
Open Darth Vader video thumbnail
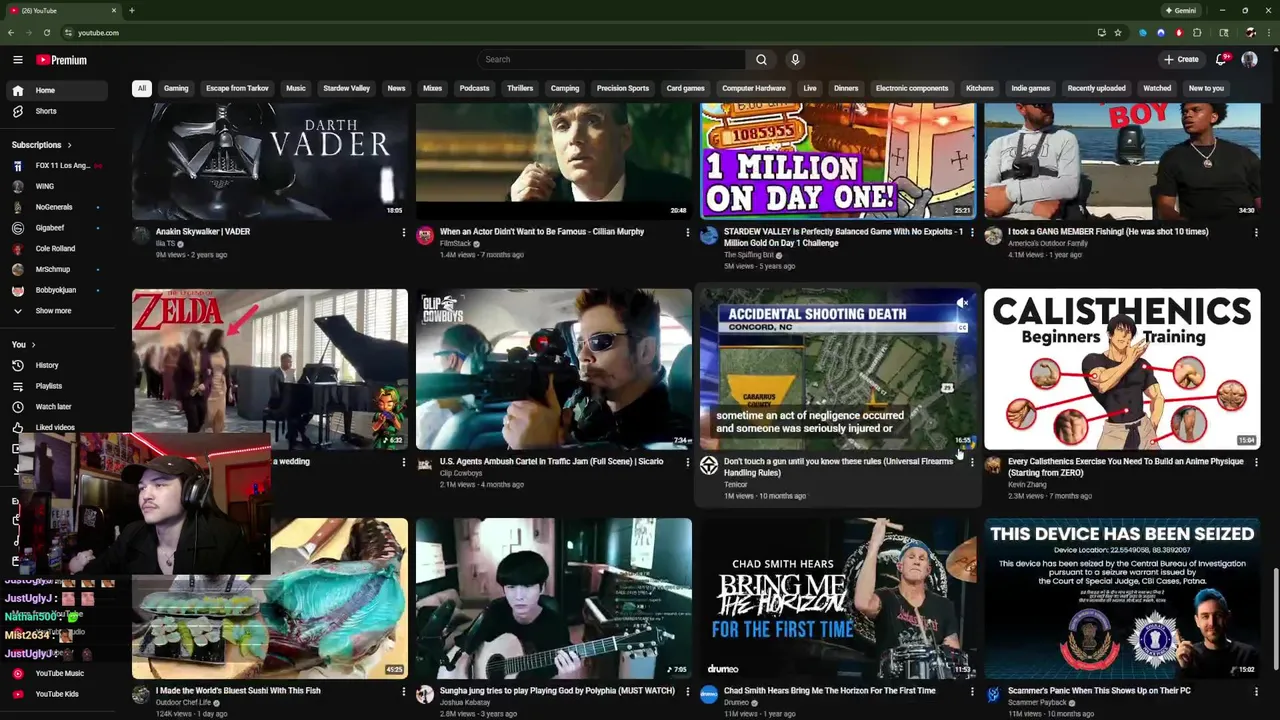(270, 160)
